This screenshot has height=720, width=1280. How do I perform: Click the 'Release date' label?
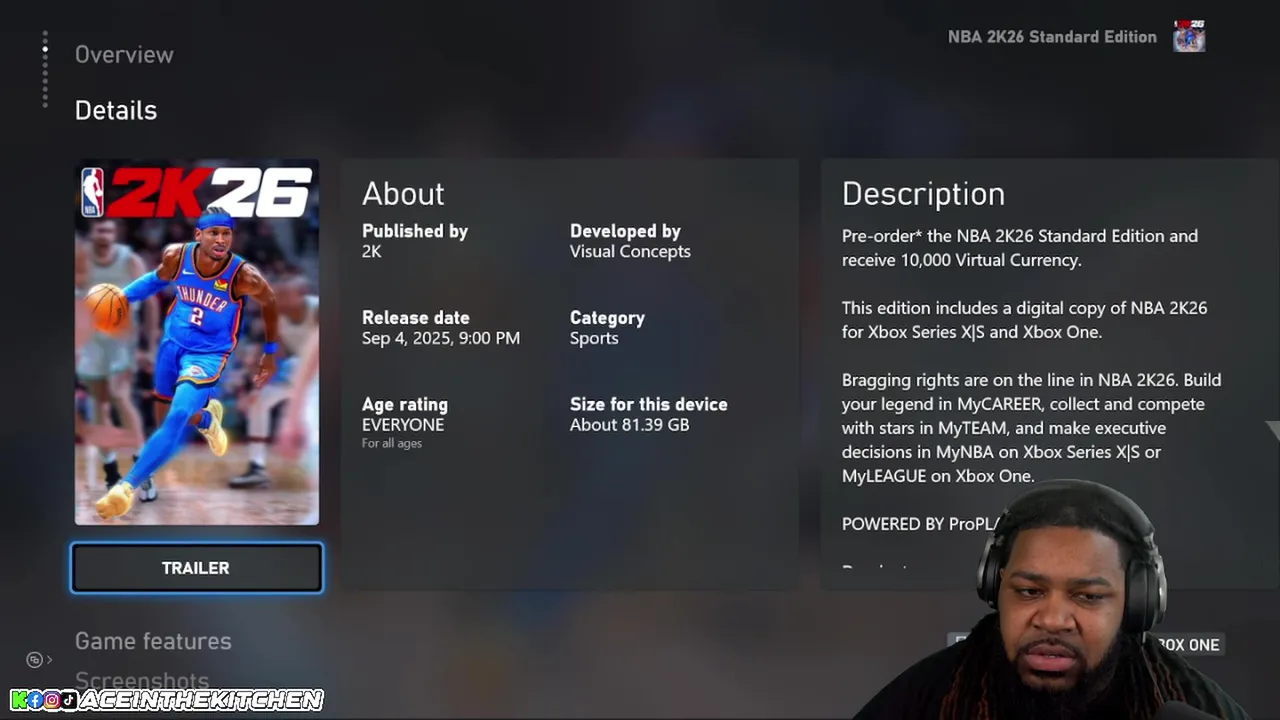pyautogui.click(x=415, y=318)
